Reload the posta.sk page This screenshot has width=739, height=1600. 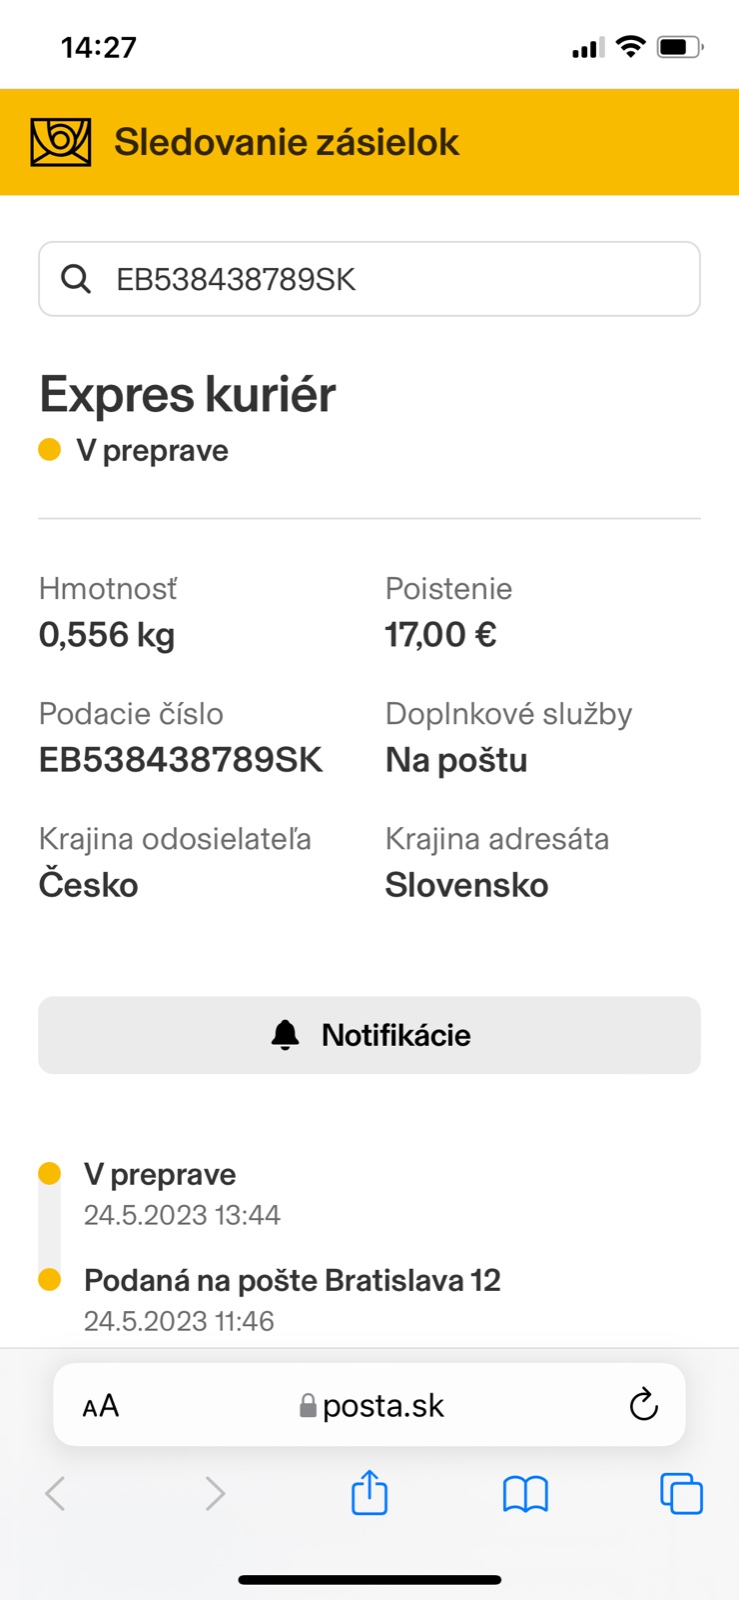[x=643, y=1405]
